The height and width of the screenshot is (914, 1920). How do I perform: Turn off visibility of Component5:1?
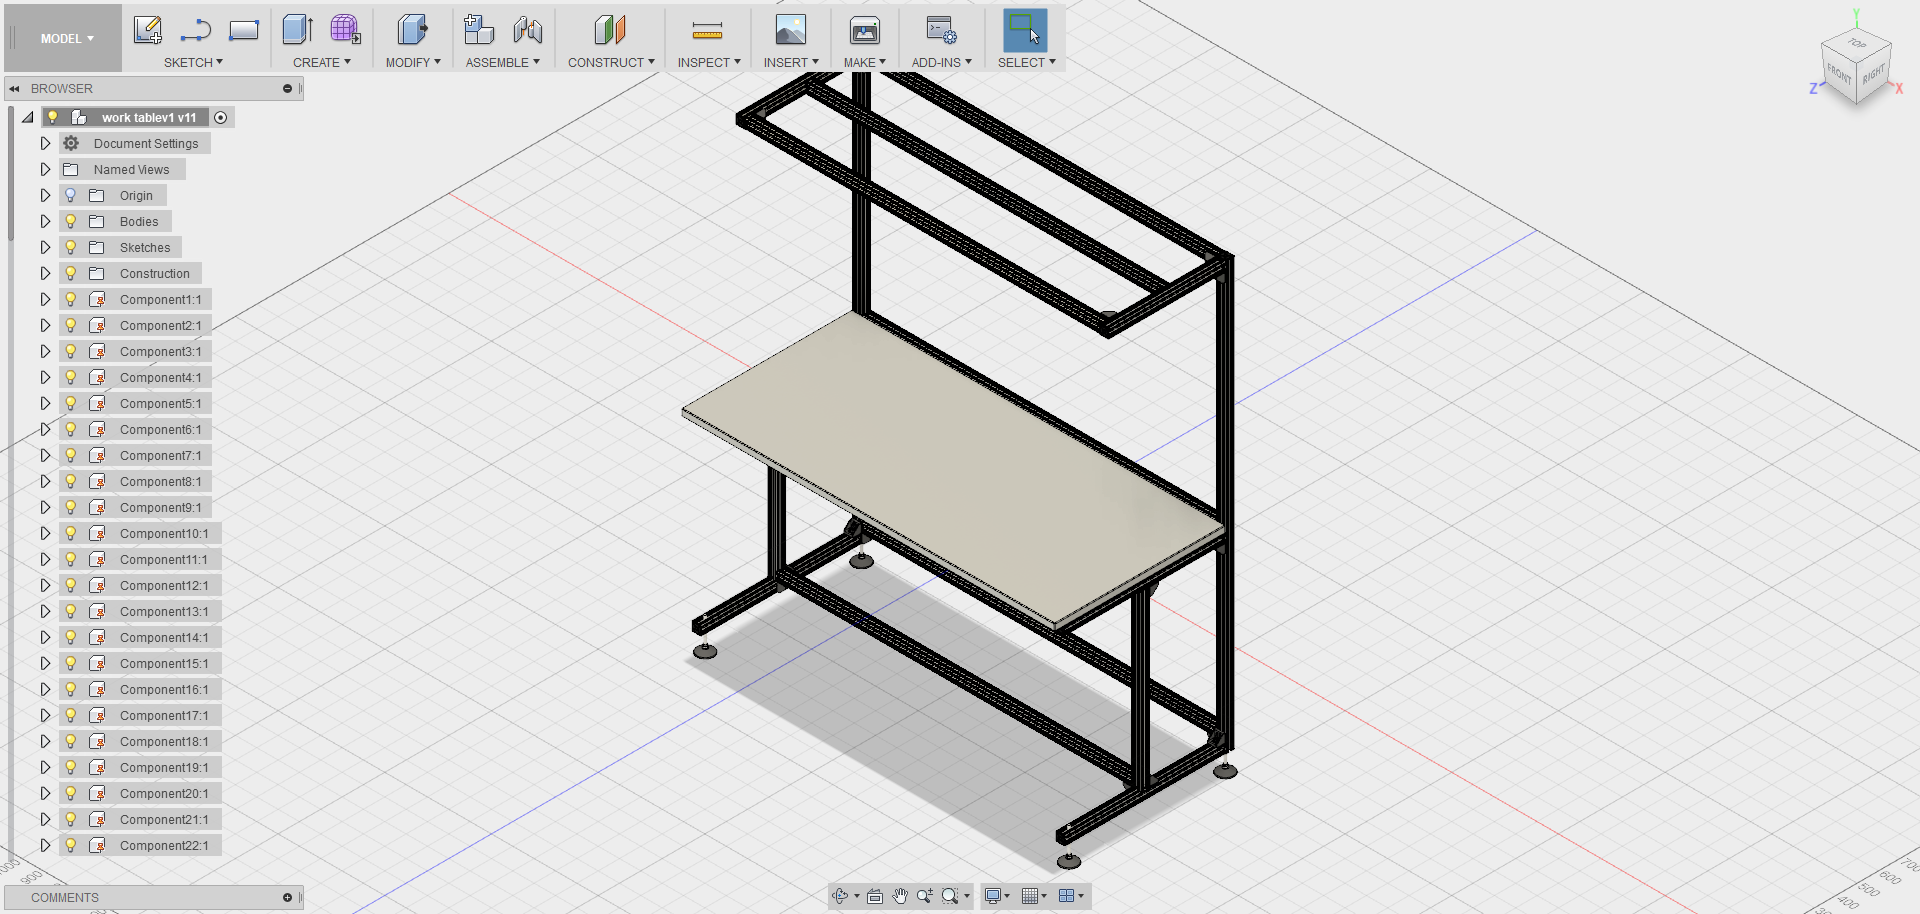point(69,403)
